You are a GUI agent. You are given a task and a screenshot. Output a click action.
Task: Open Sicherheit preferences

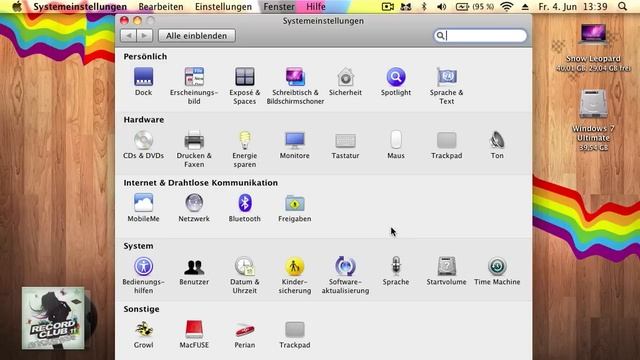pyautogui.click(x=345, y=82)
